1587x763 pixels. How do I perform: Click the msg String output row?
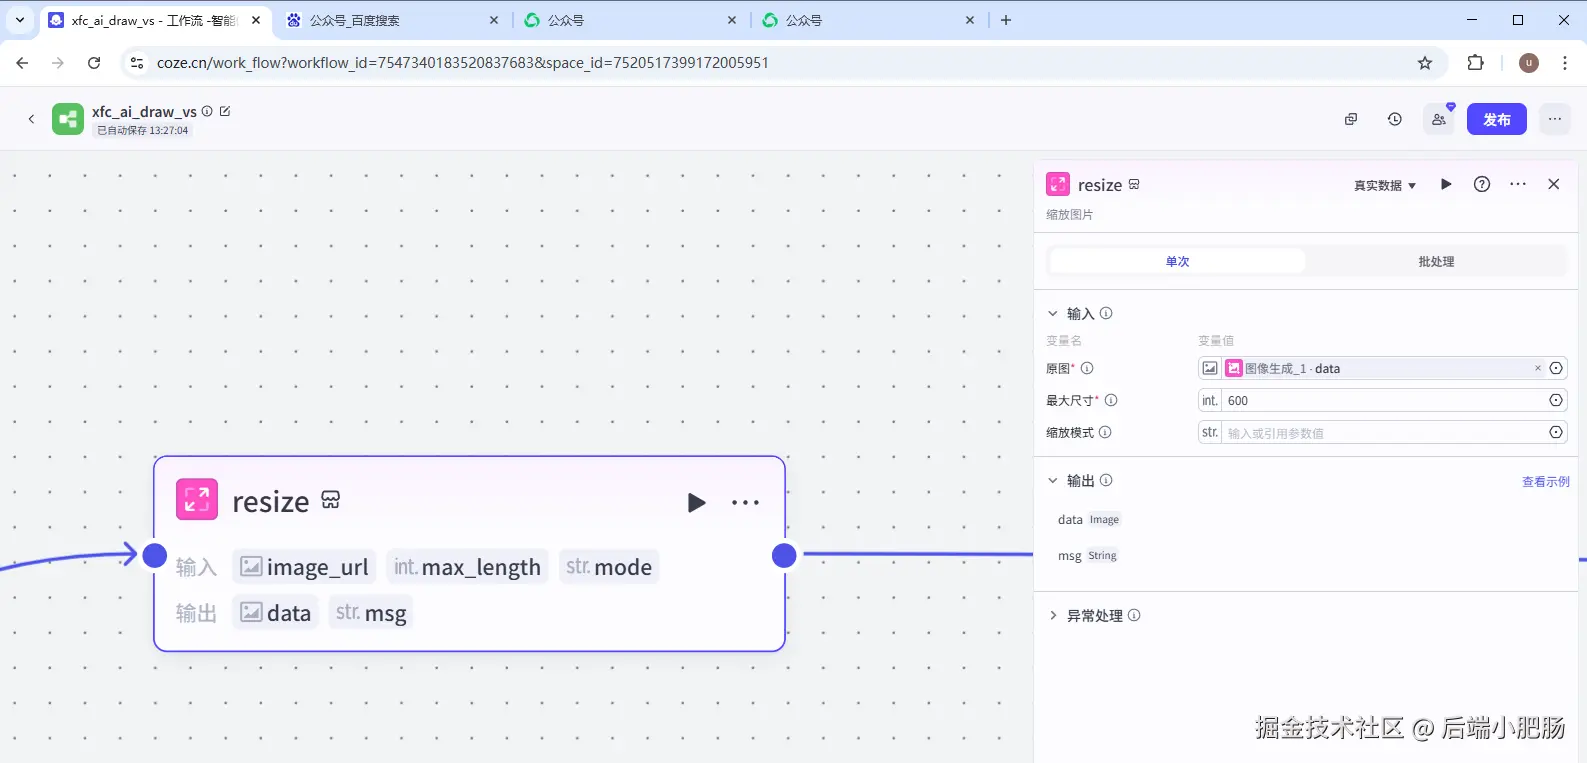coord(1088,555)
